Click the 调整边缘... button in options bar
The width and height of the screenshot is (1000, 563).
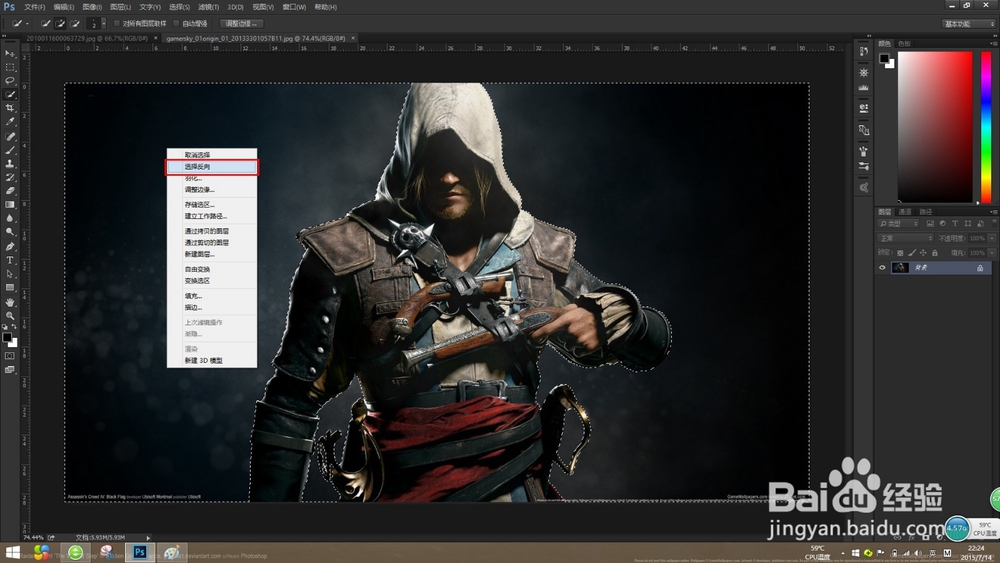[x=241, y=24]
